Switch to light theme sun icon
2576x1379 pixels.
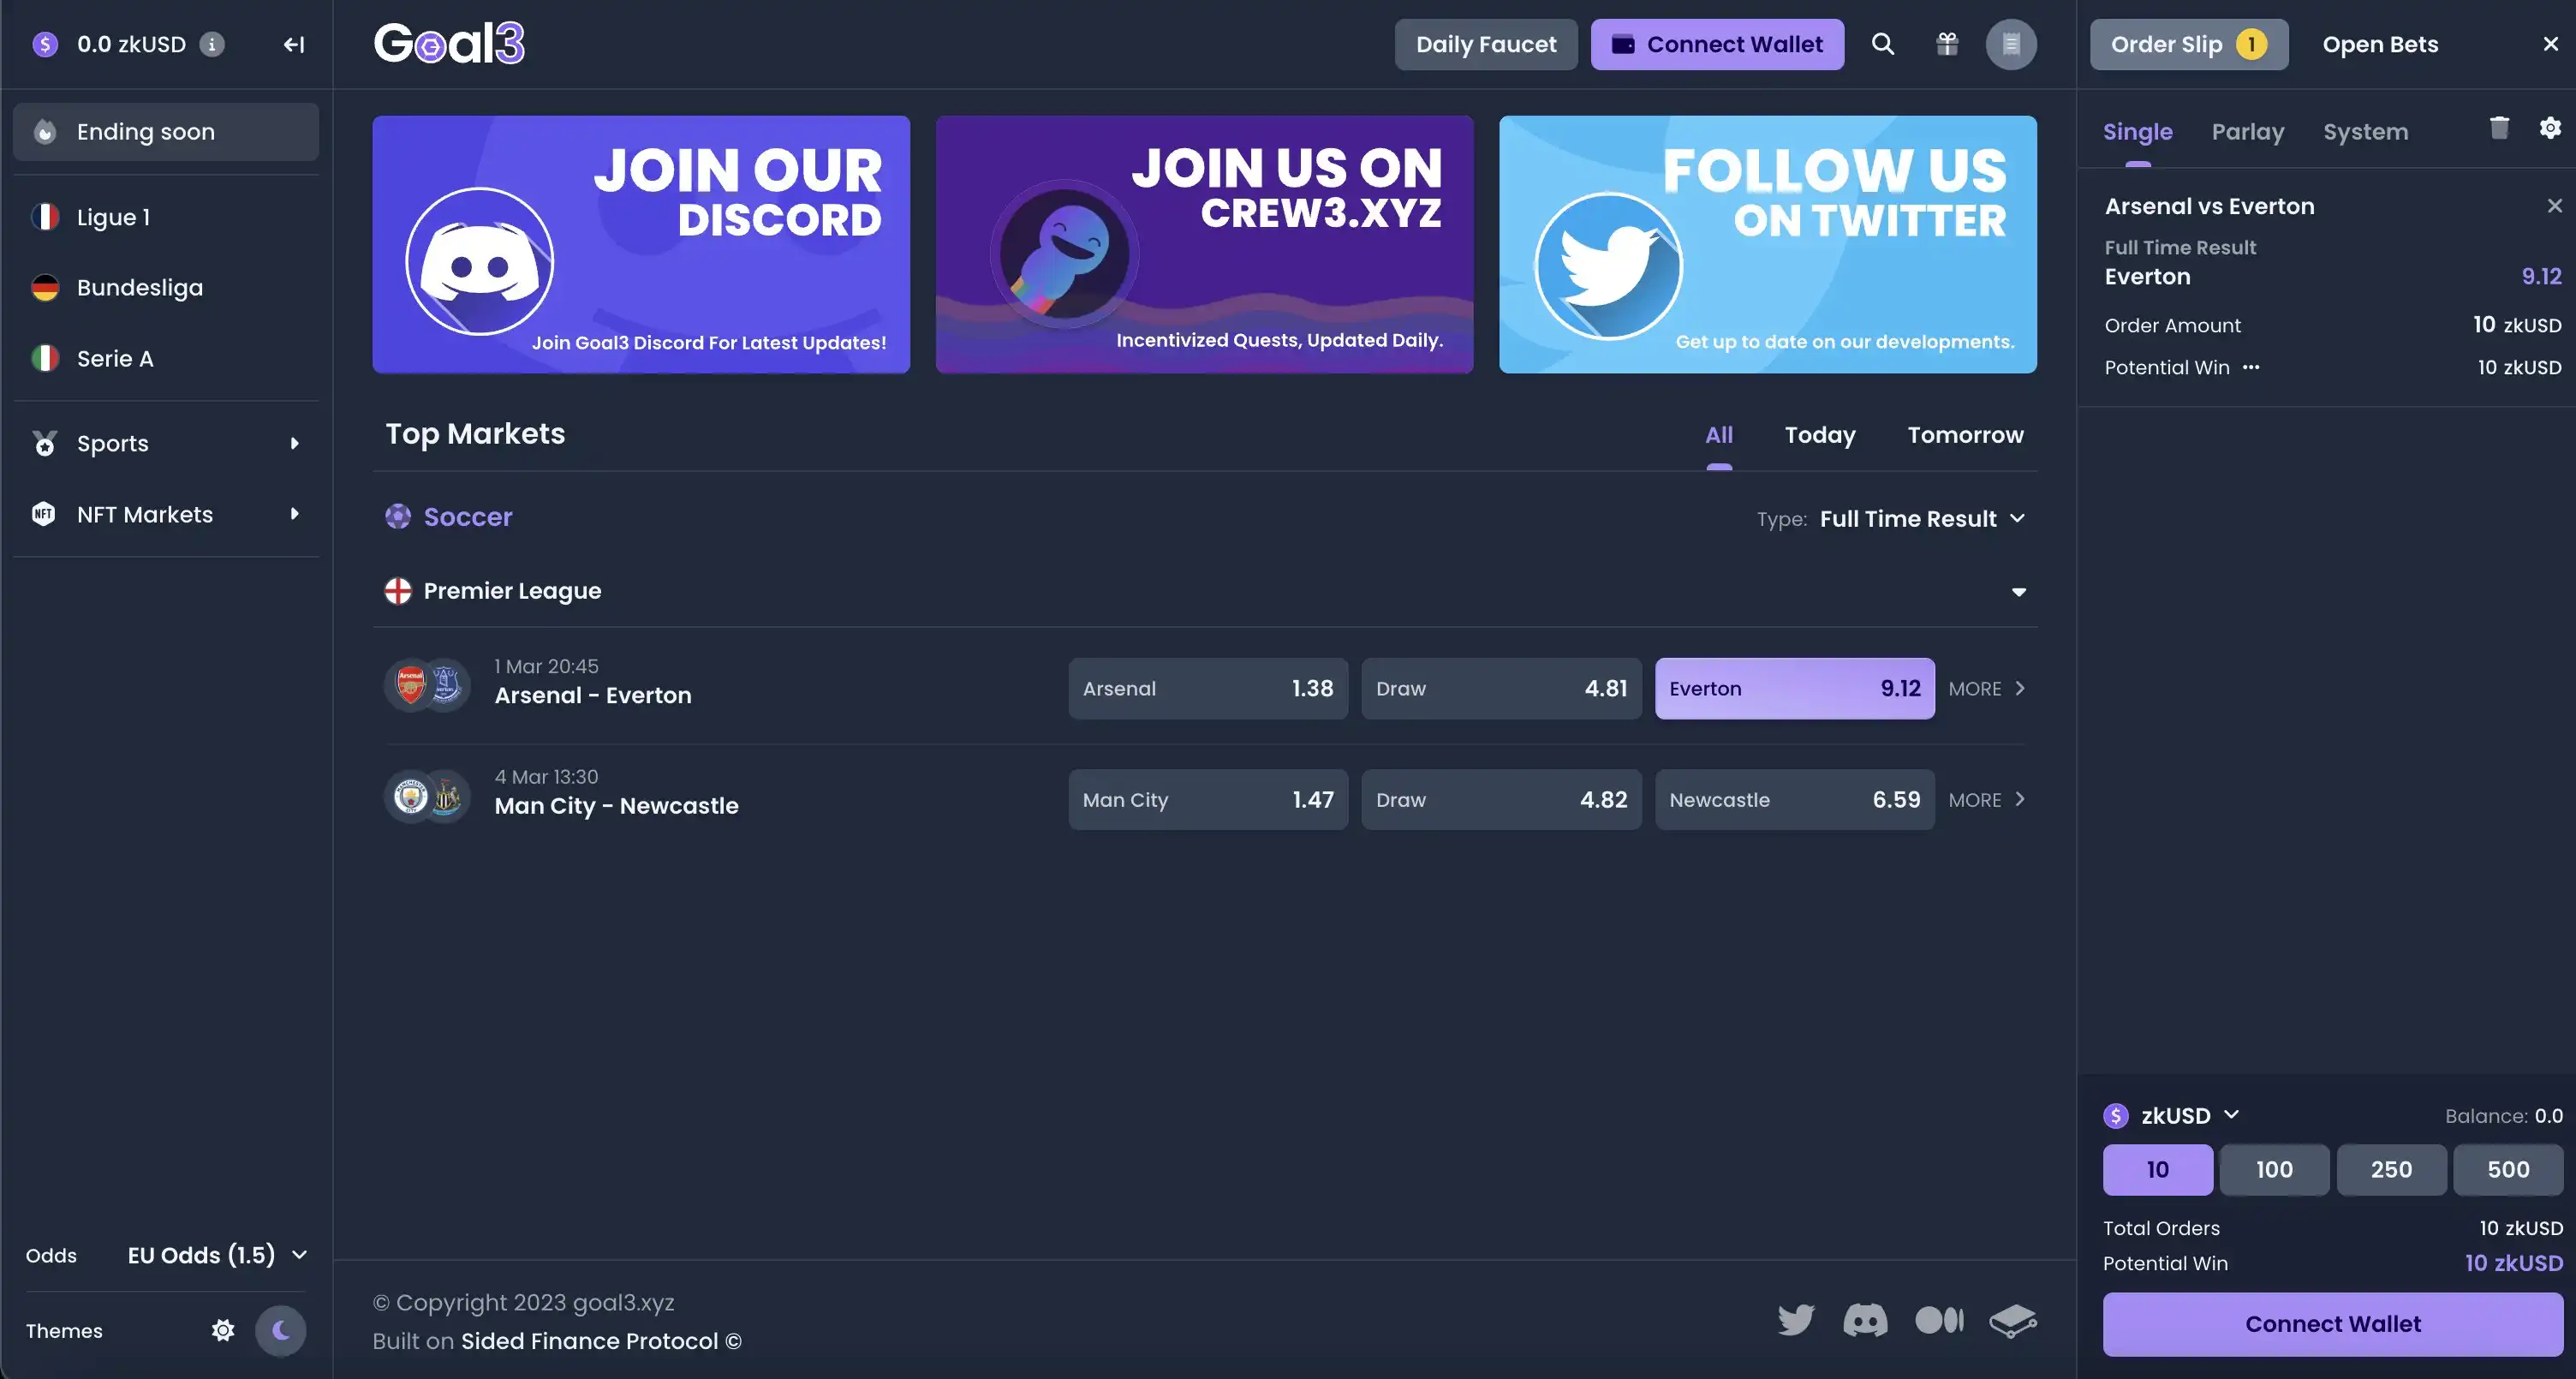pos(223,1330)
